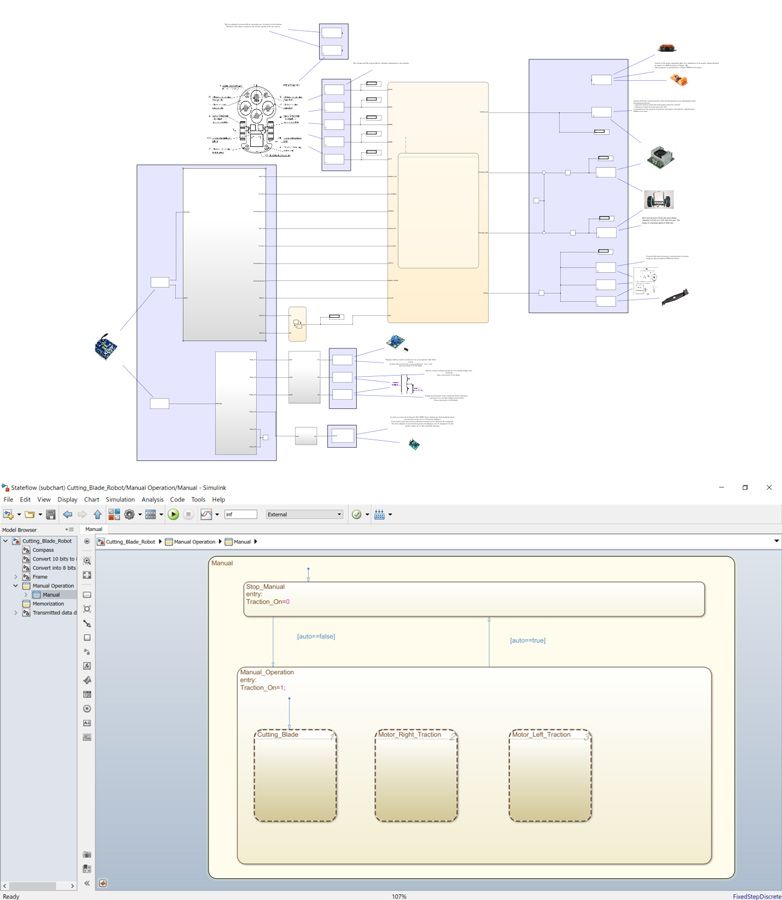
Task: Run simulation with green play button
Action: (173, 514)
